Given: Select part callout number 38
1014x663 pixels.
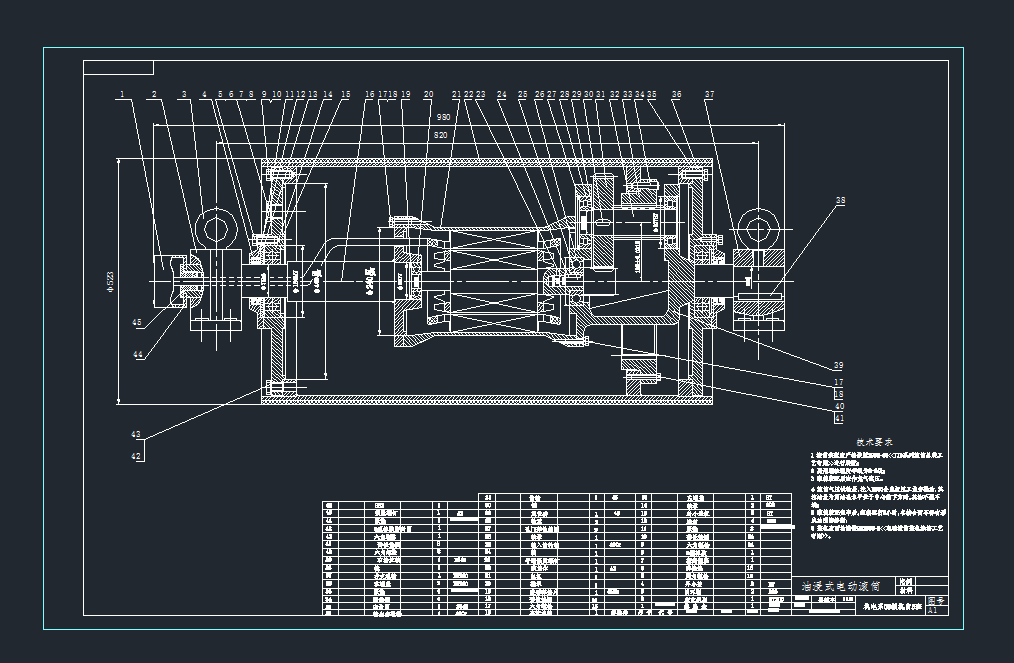Looking at the screenshot, I should click(840, 200).
